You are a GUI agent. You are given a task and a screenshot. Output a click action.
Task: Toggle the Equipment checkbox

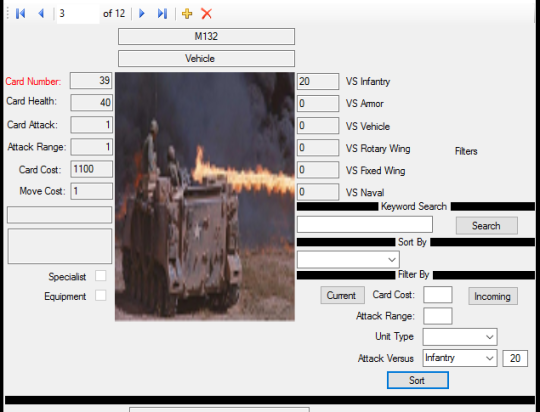point(101,296)
